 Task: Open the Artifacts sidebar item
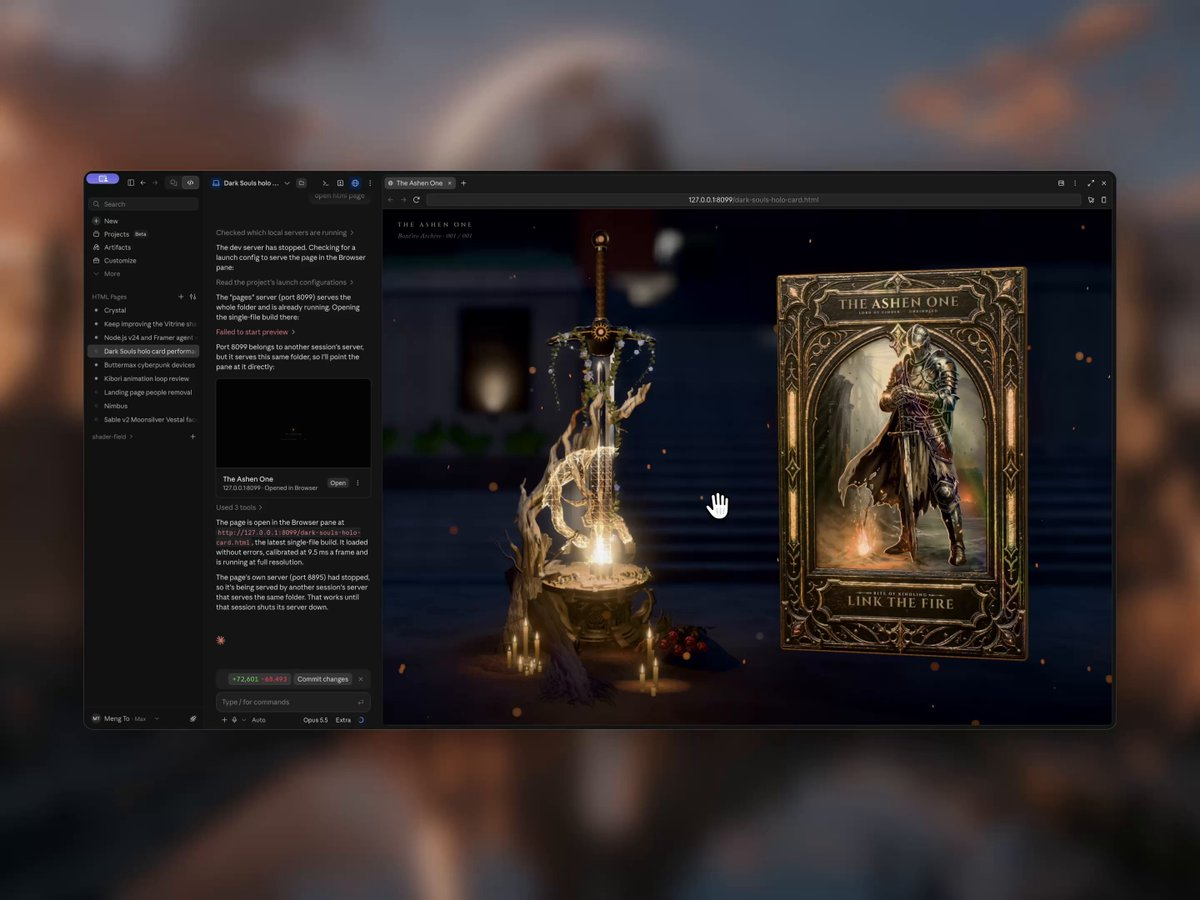point(117,247)
